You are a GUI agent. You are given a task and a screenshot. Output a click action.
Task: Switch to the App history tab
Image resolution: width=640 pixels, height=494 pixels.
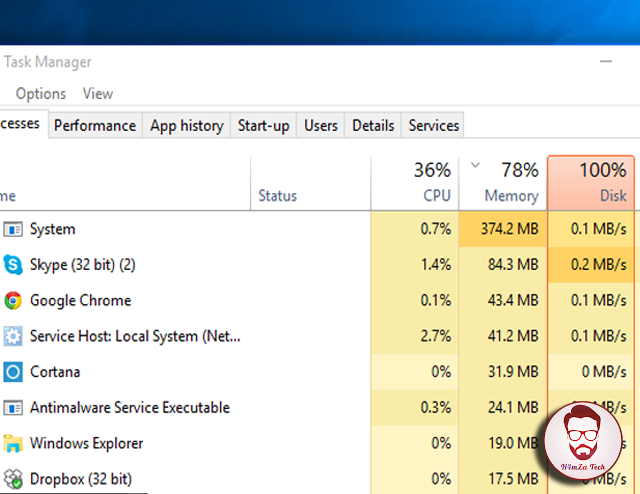[x=187, y=125]
